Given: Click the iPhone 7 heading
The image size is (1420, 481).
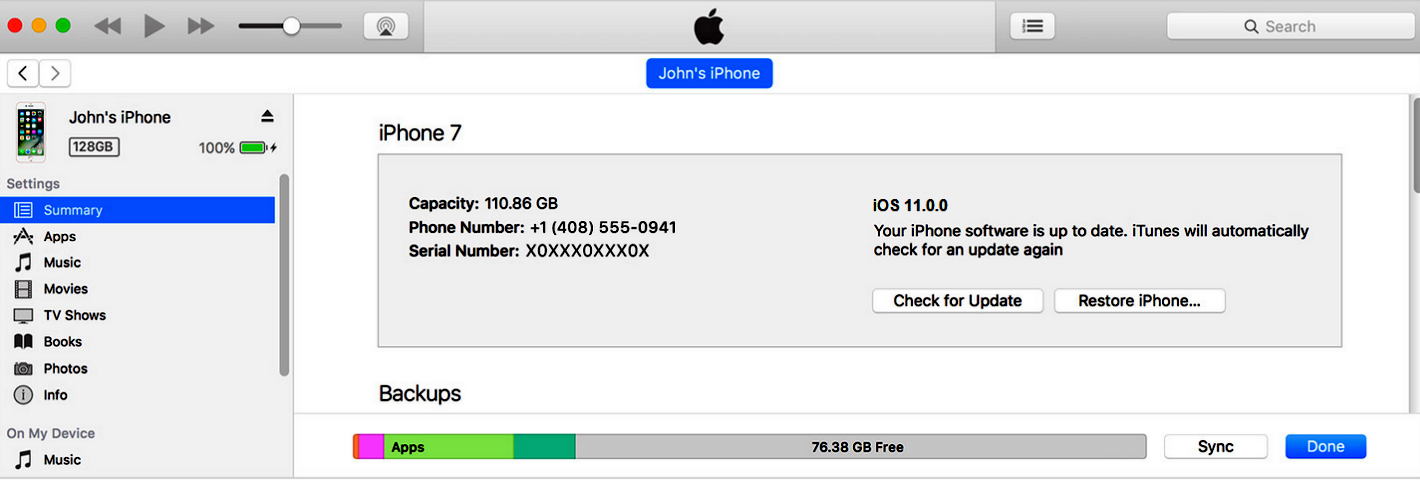Looking at the screenshot, I should [x=420, y=133].
